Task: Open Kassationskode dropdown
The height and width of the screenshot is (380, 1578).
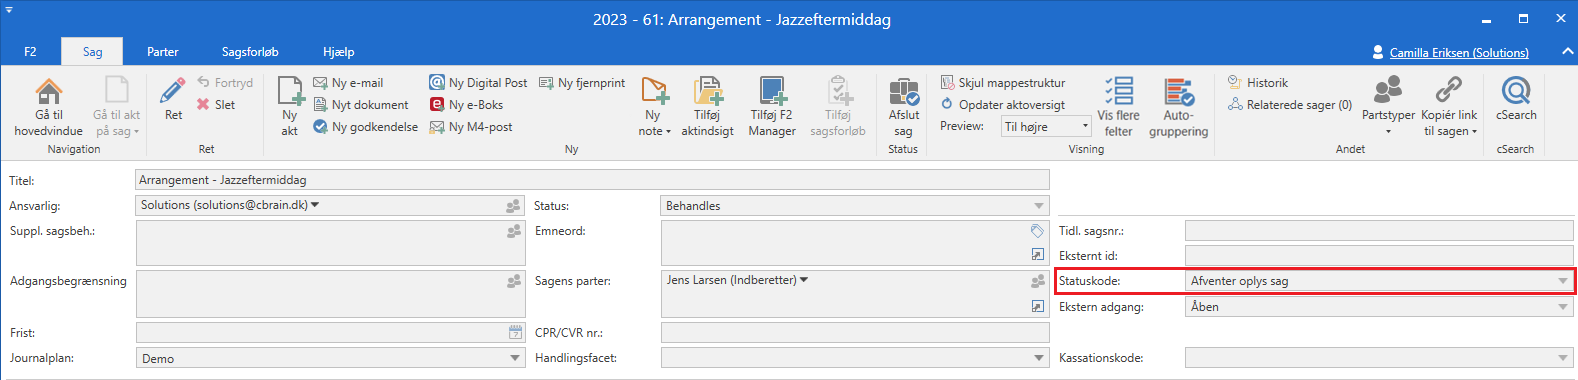Action: tap(1563, 358)
